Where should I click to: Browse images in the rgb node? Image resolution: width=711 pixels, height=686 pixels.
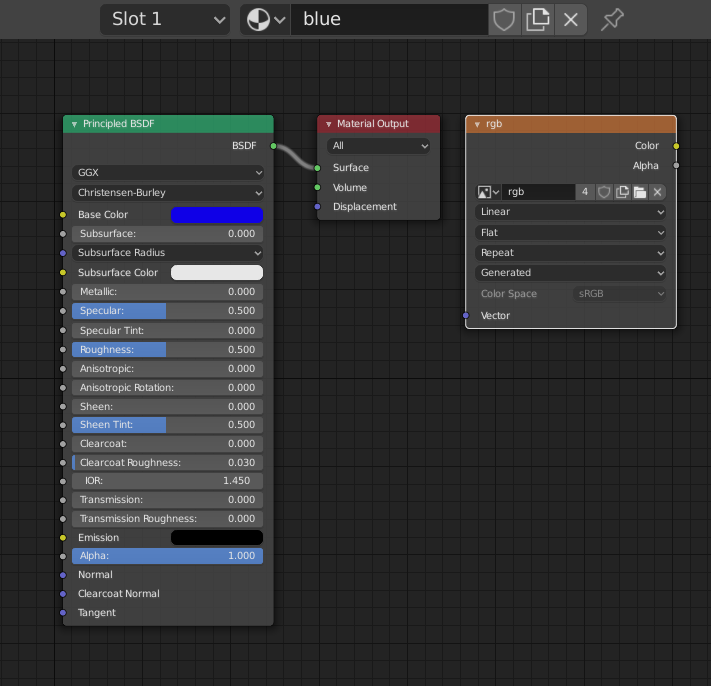[x=488, y=192]
